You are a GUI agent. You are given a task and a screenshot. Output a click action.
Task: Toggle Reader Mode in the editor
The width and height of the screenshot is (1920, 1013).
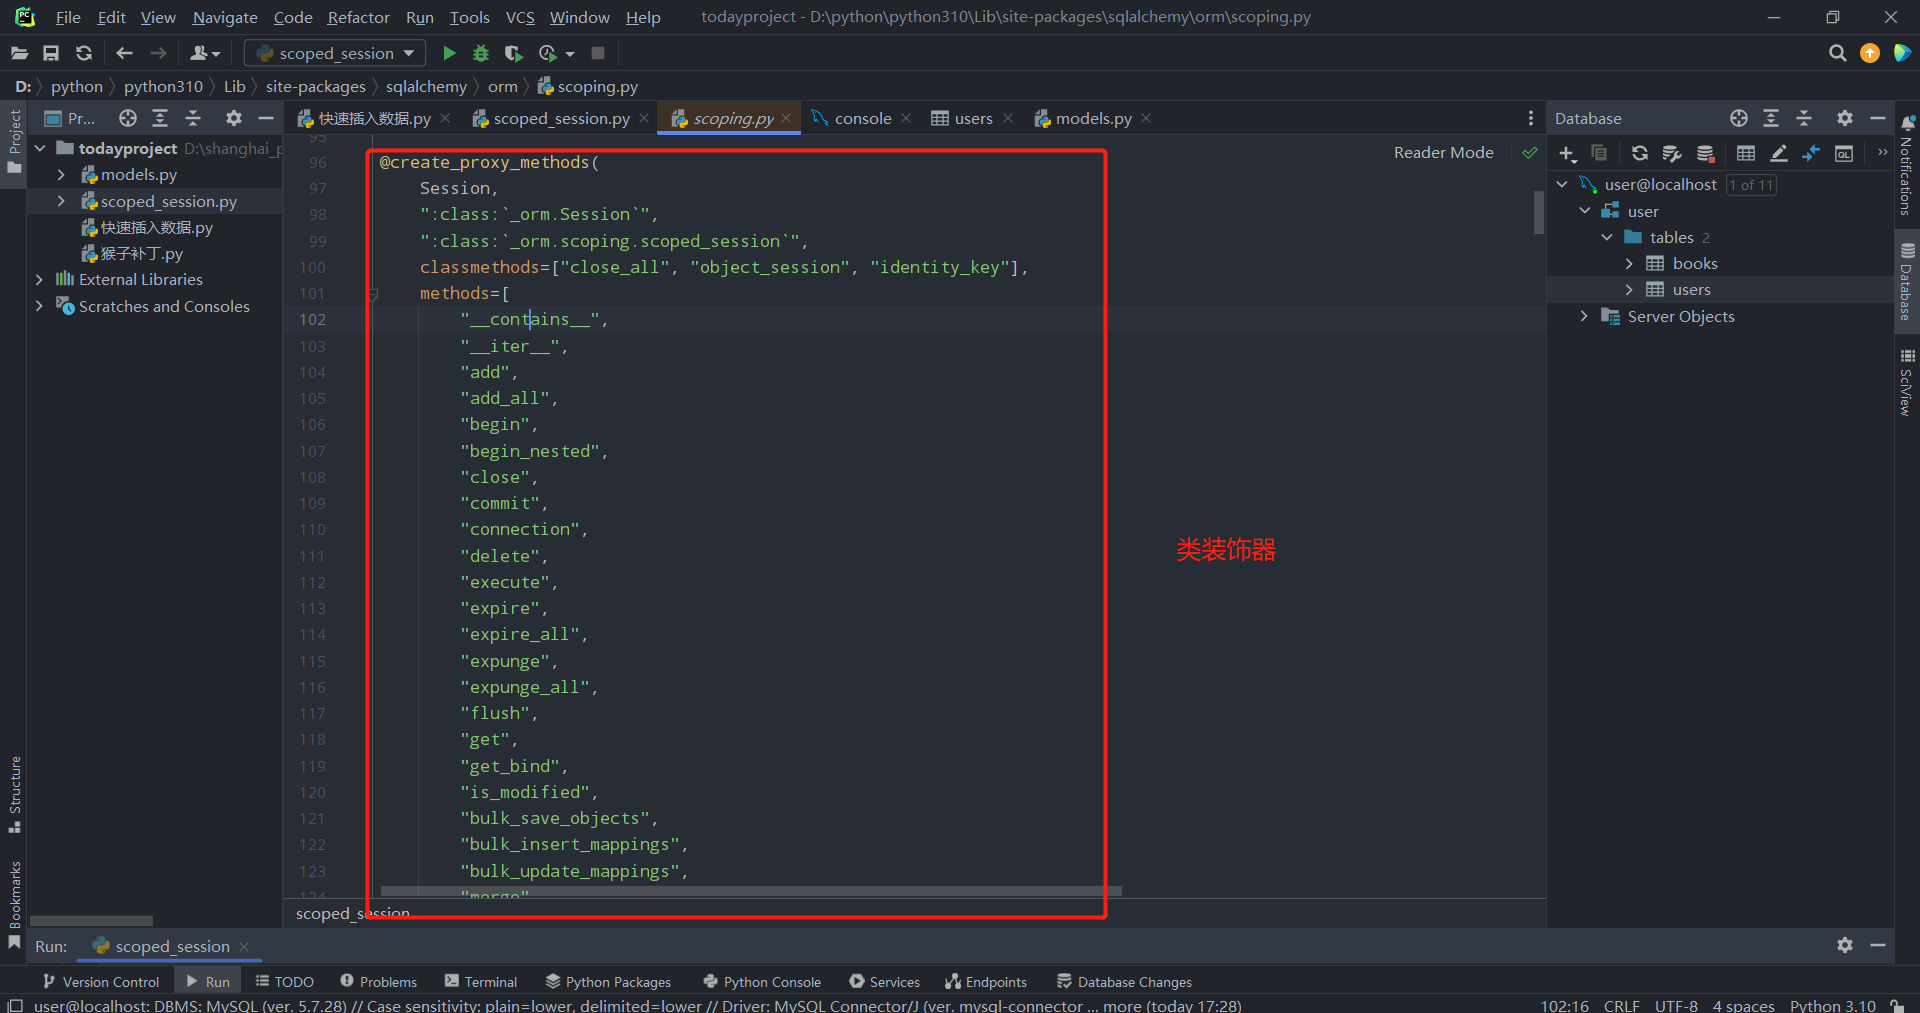click(x=1443, y=152)
